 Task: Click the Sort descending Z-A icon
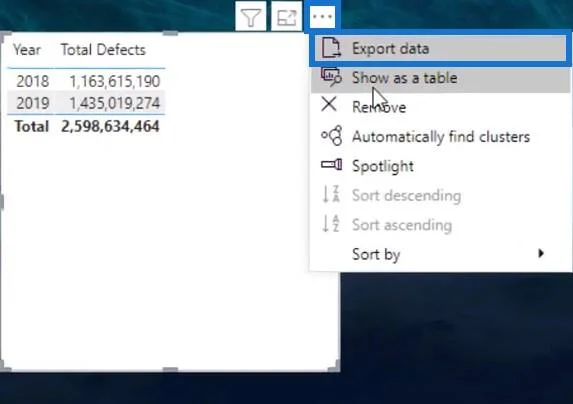click(331, 194)
